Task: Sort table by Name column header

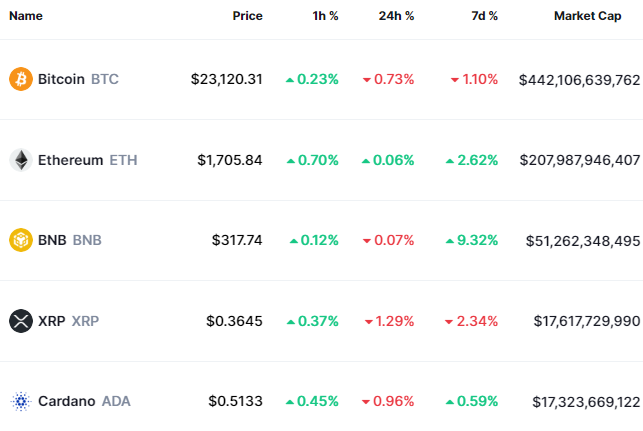Action: 25,16
